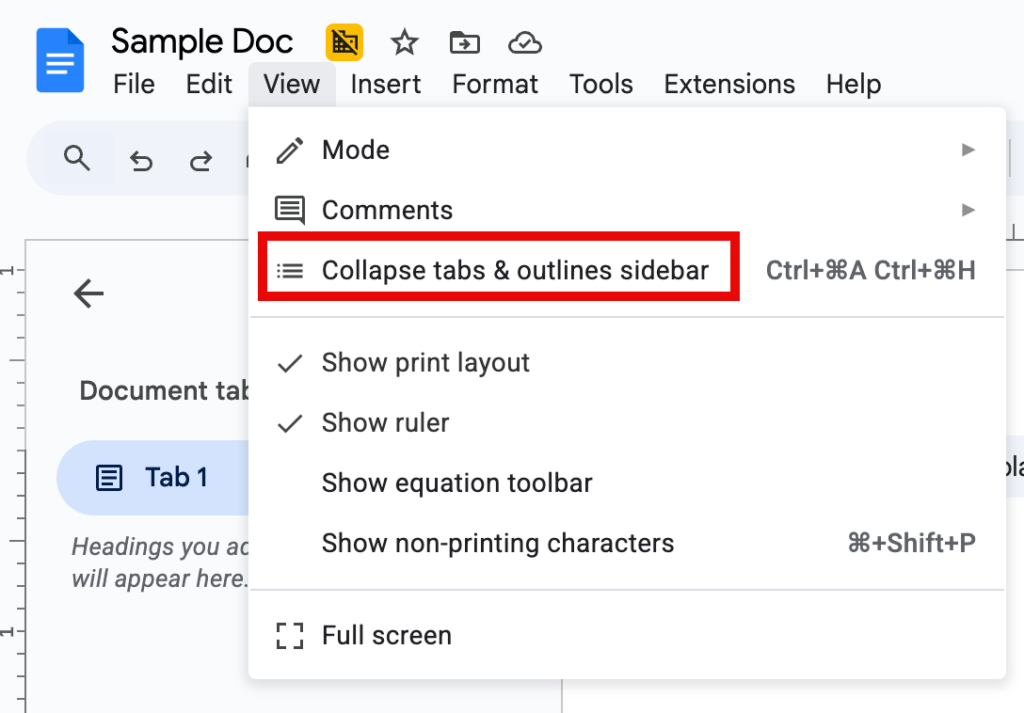Image resolution: width=1024 pixels, height=713 pixels.
Task: Click the yellow offline badge icon
Action: [x=344, y=42]
